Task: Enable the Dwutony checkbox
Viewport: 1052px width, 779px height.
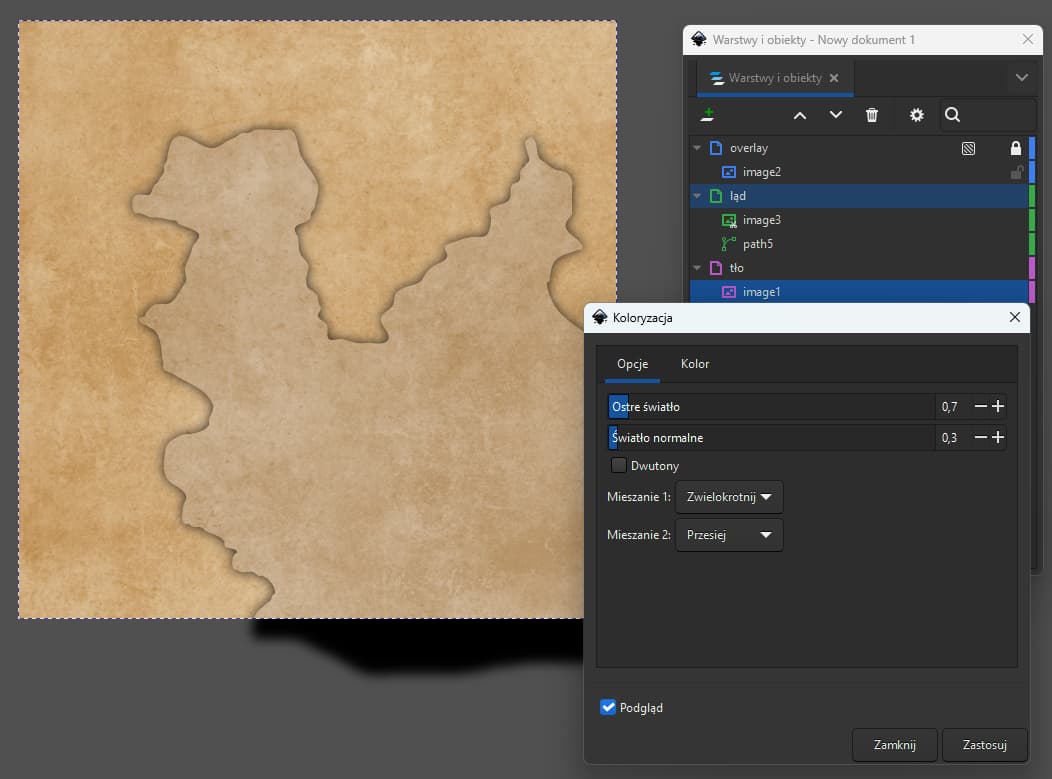Action: click(619, 465)
